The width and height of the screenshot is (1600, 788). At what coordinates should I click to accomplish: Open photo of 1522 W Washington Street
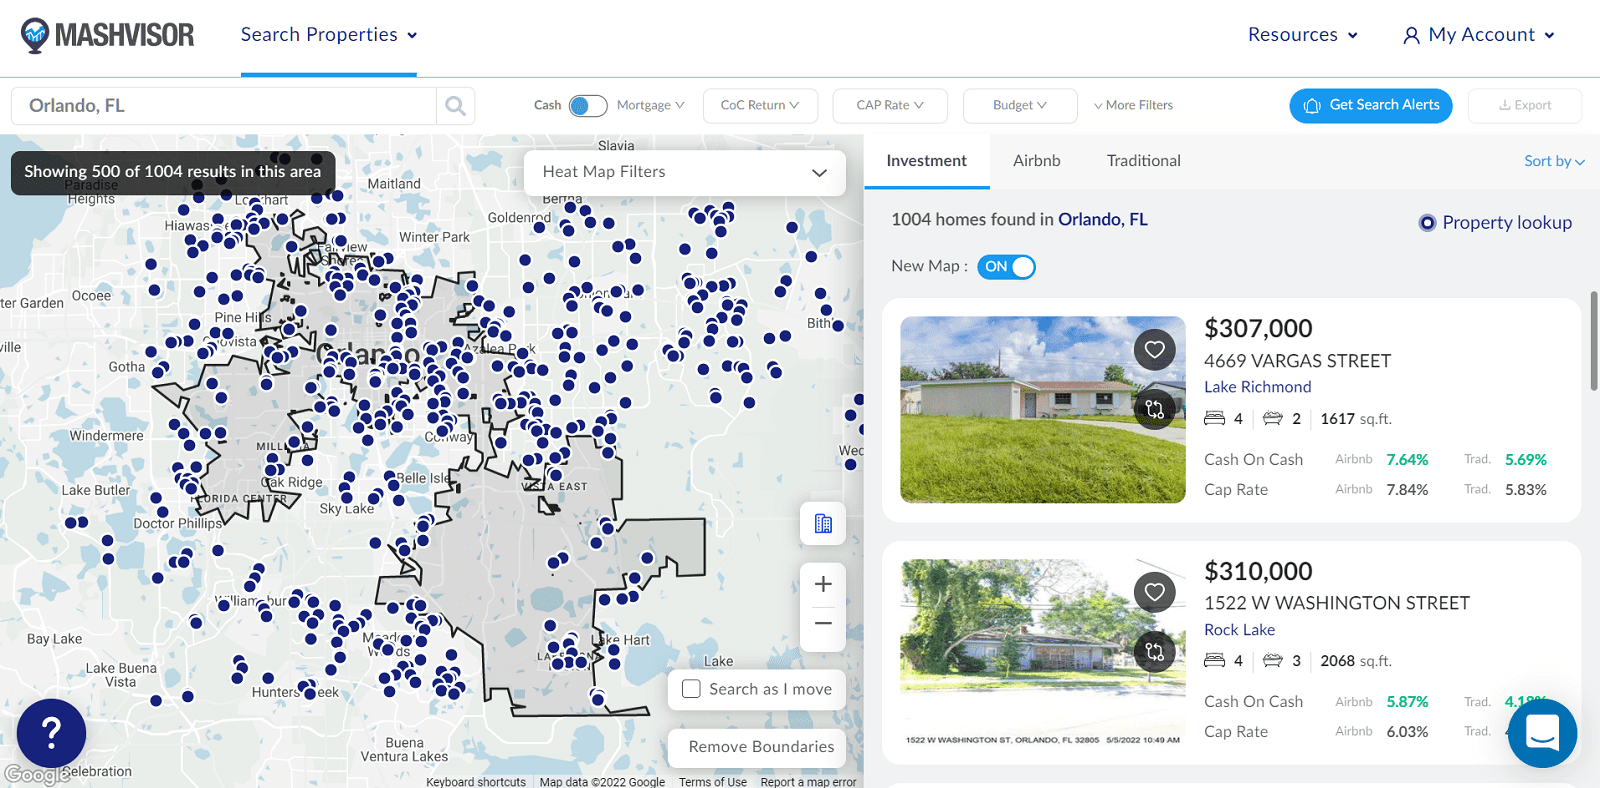(1043, 653)
